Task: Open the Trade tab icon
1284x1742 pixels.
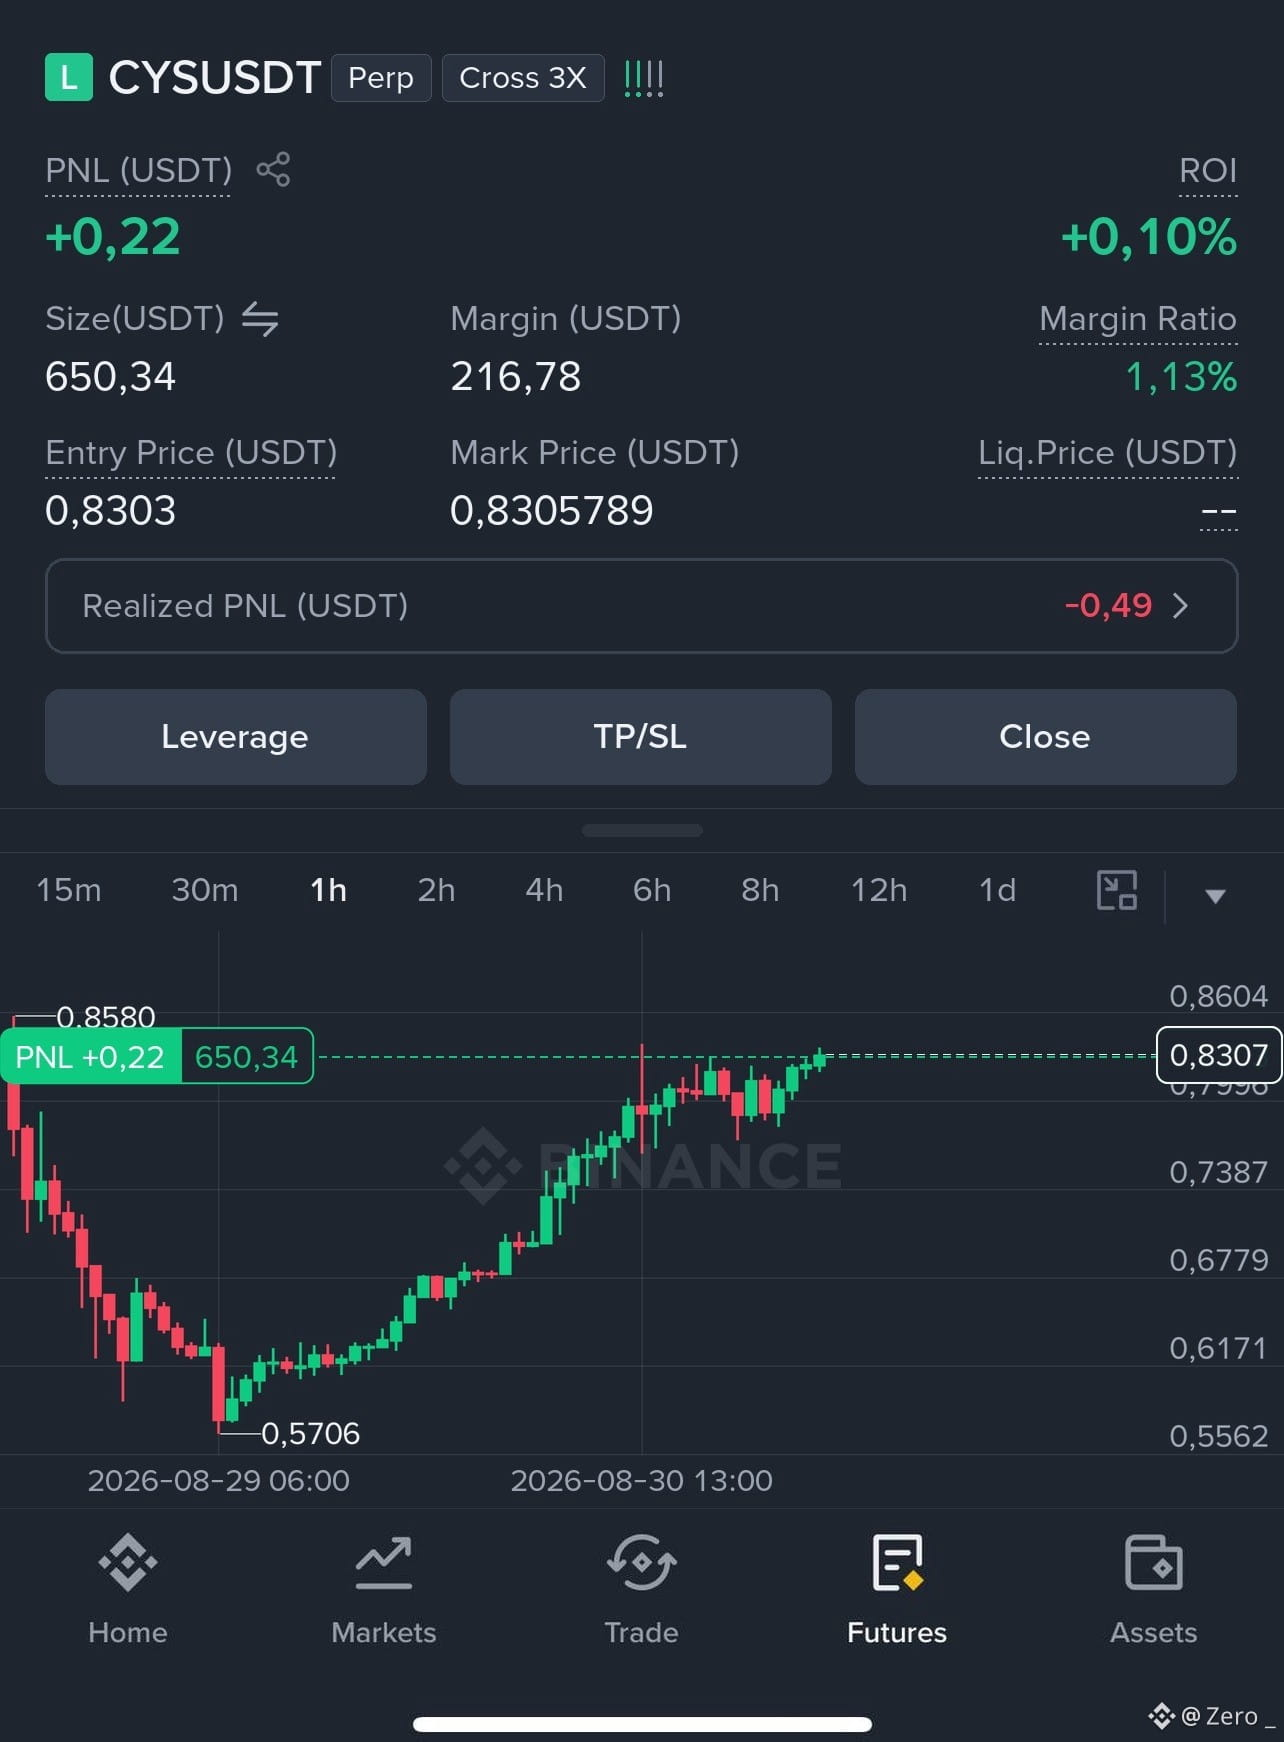Action: pos(641,1562)
